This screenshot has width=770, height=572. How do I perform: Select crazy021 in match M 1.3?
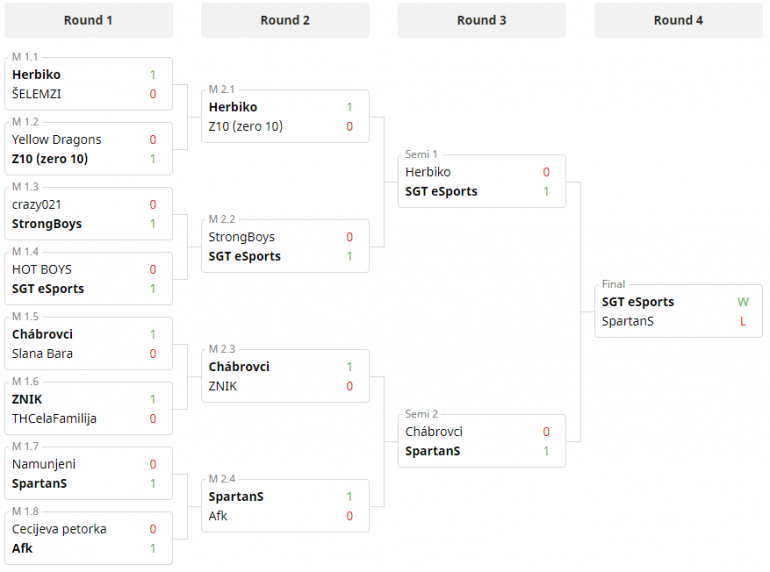37,205
